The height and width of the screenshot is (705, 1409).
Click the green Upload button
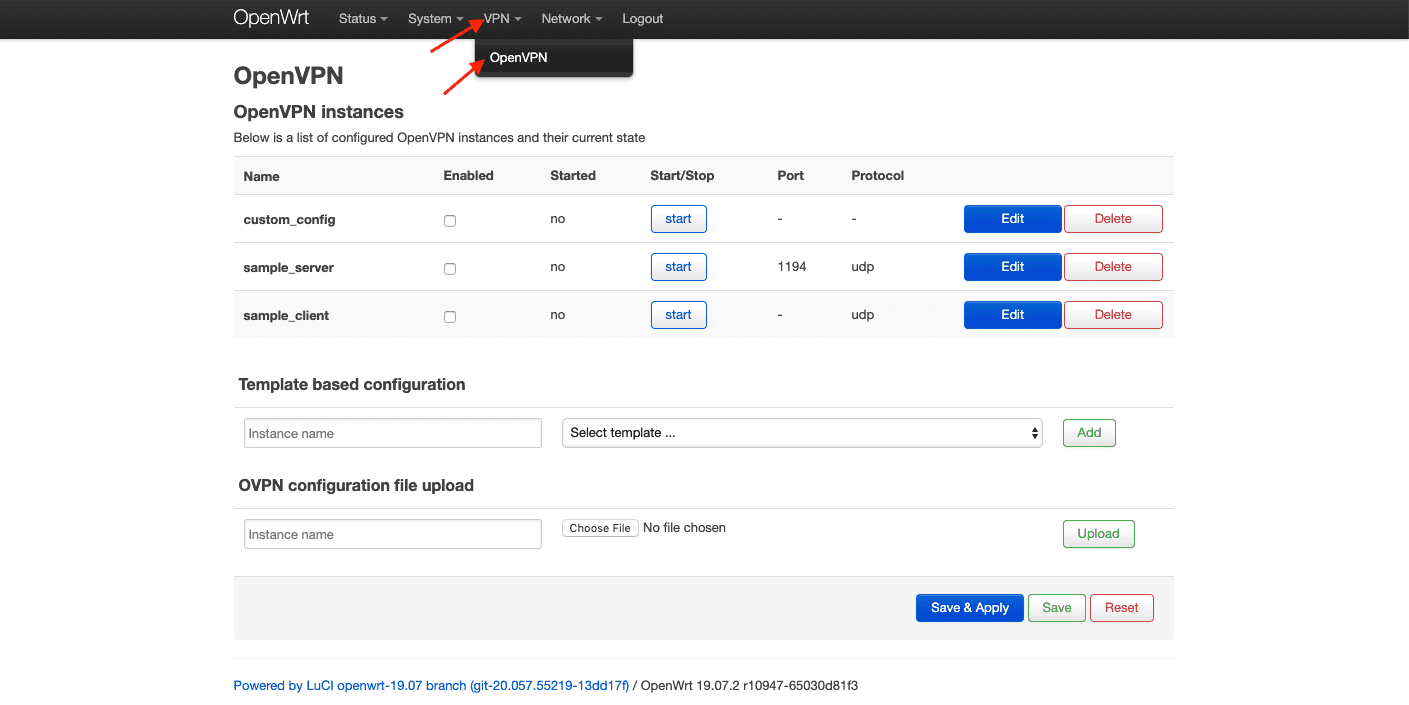1098,534
